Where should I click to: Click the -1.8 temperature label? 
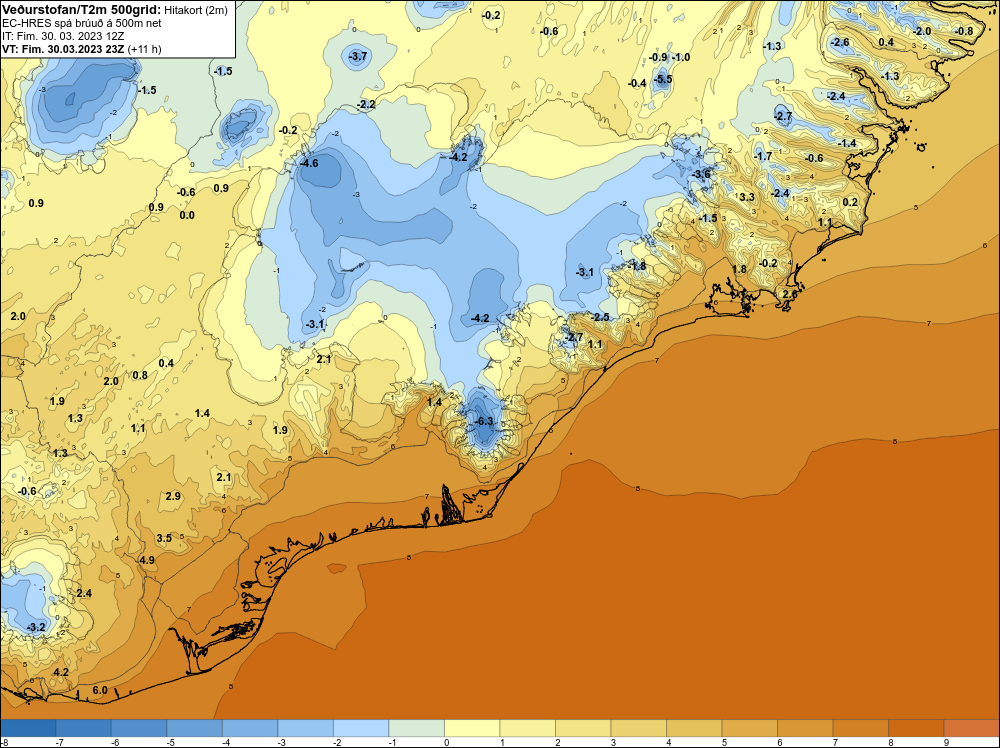[636, 266]
